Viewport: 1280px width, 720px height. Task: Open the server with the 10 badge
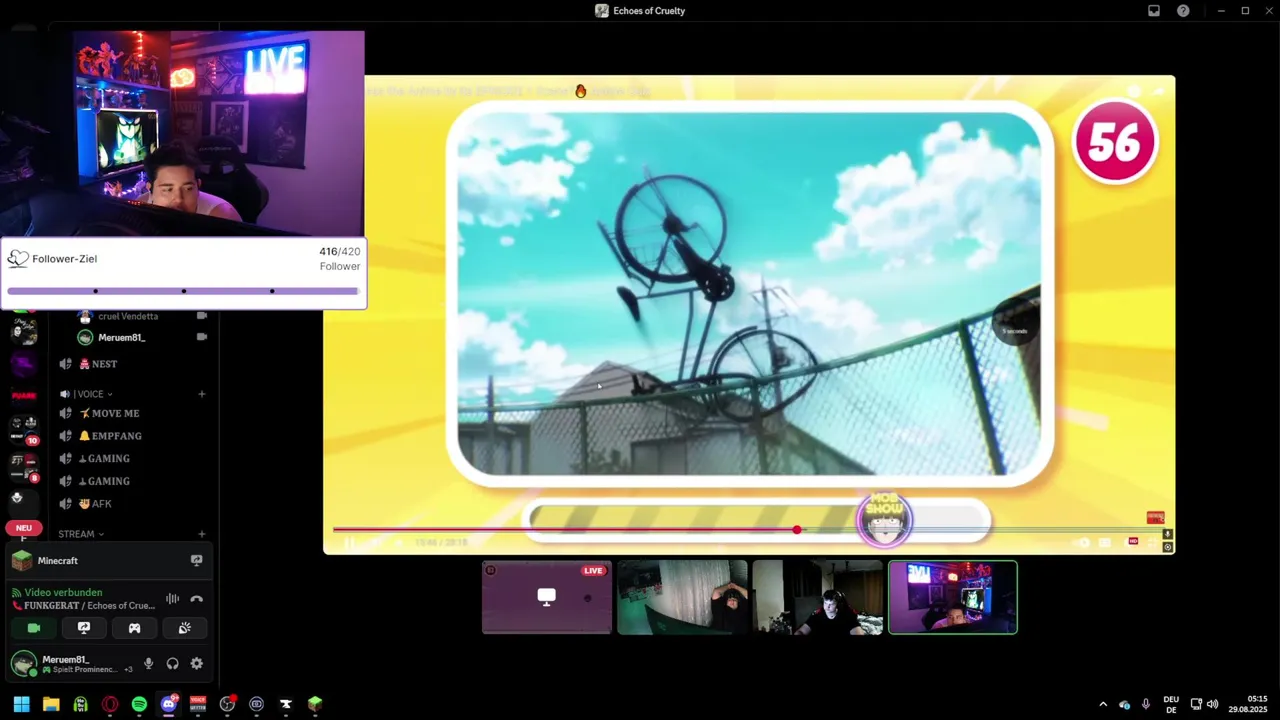pos(24,430)
